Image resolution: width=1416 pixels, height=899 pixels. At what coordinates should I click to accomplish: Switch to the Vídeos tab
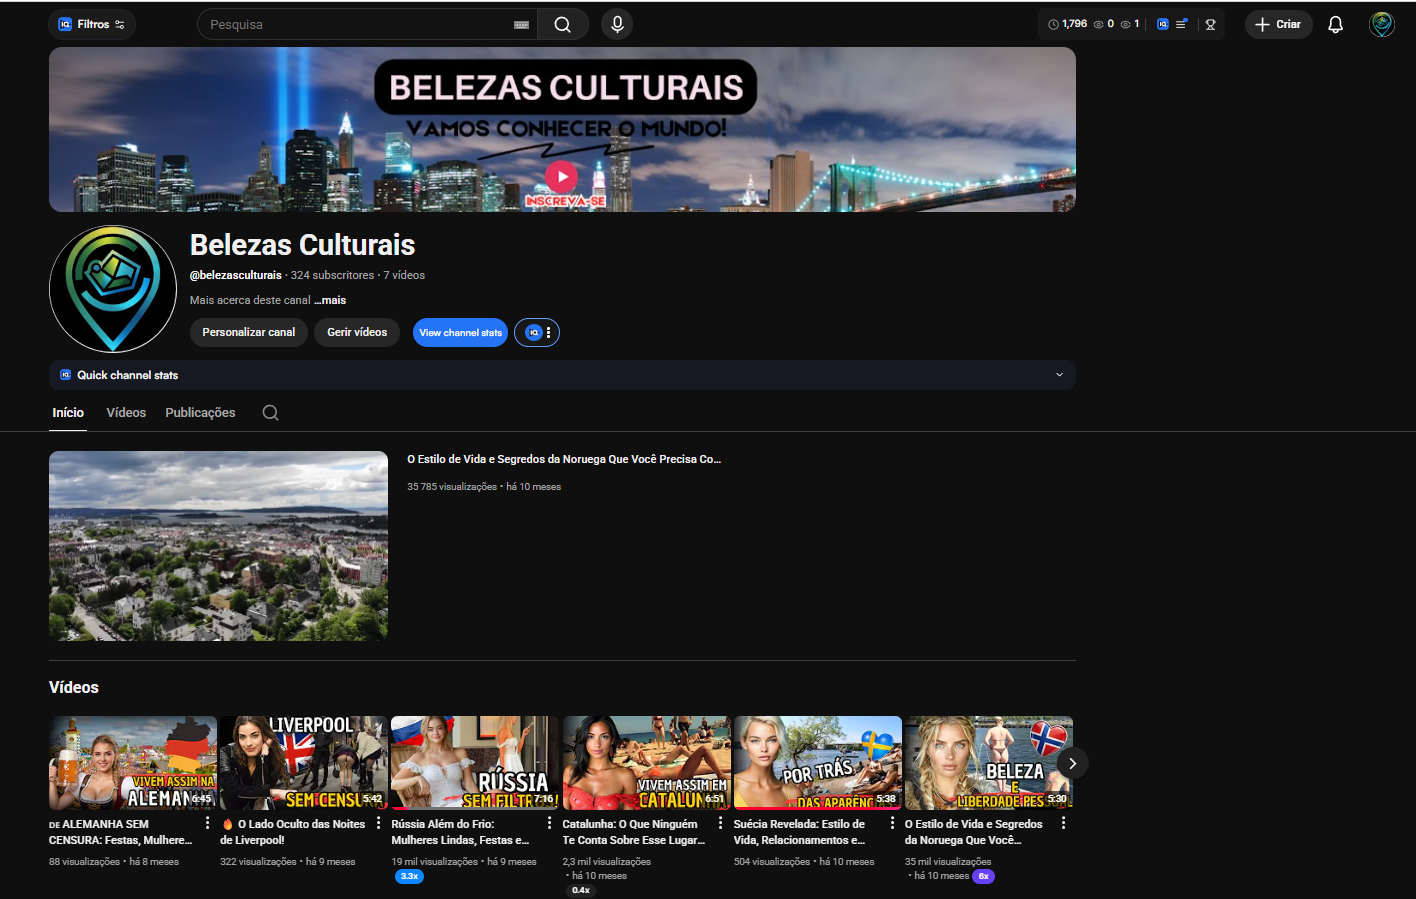126,413
